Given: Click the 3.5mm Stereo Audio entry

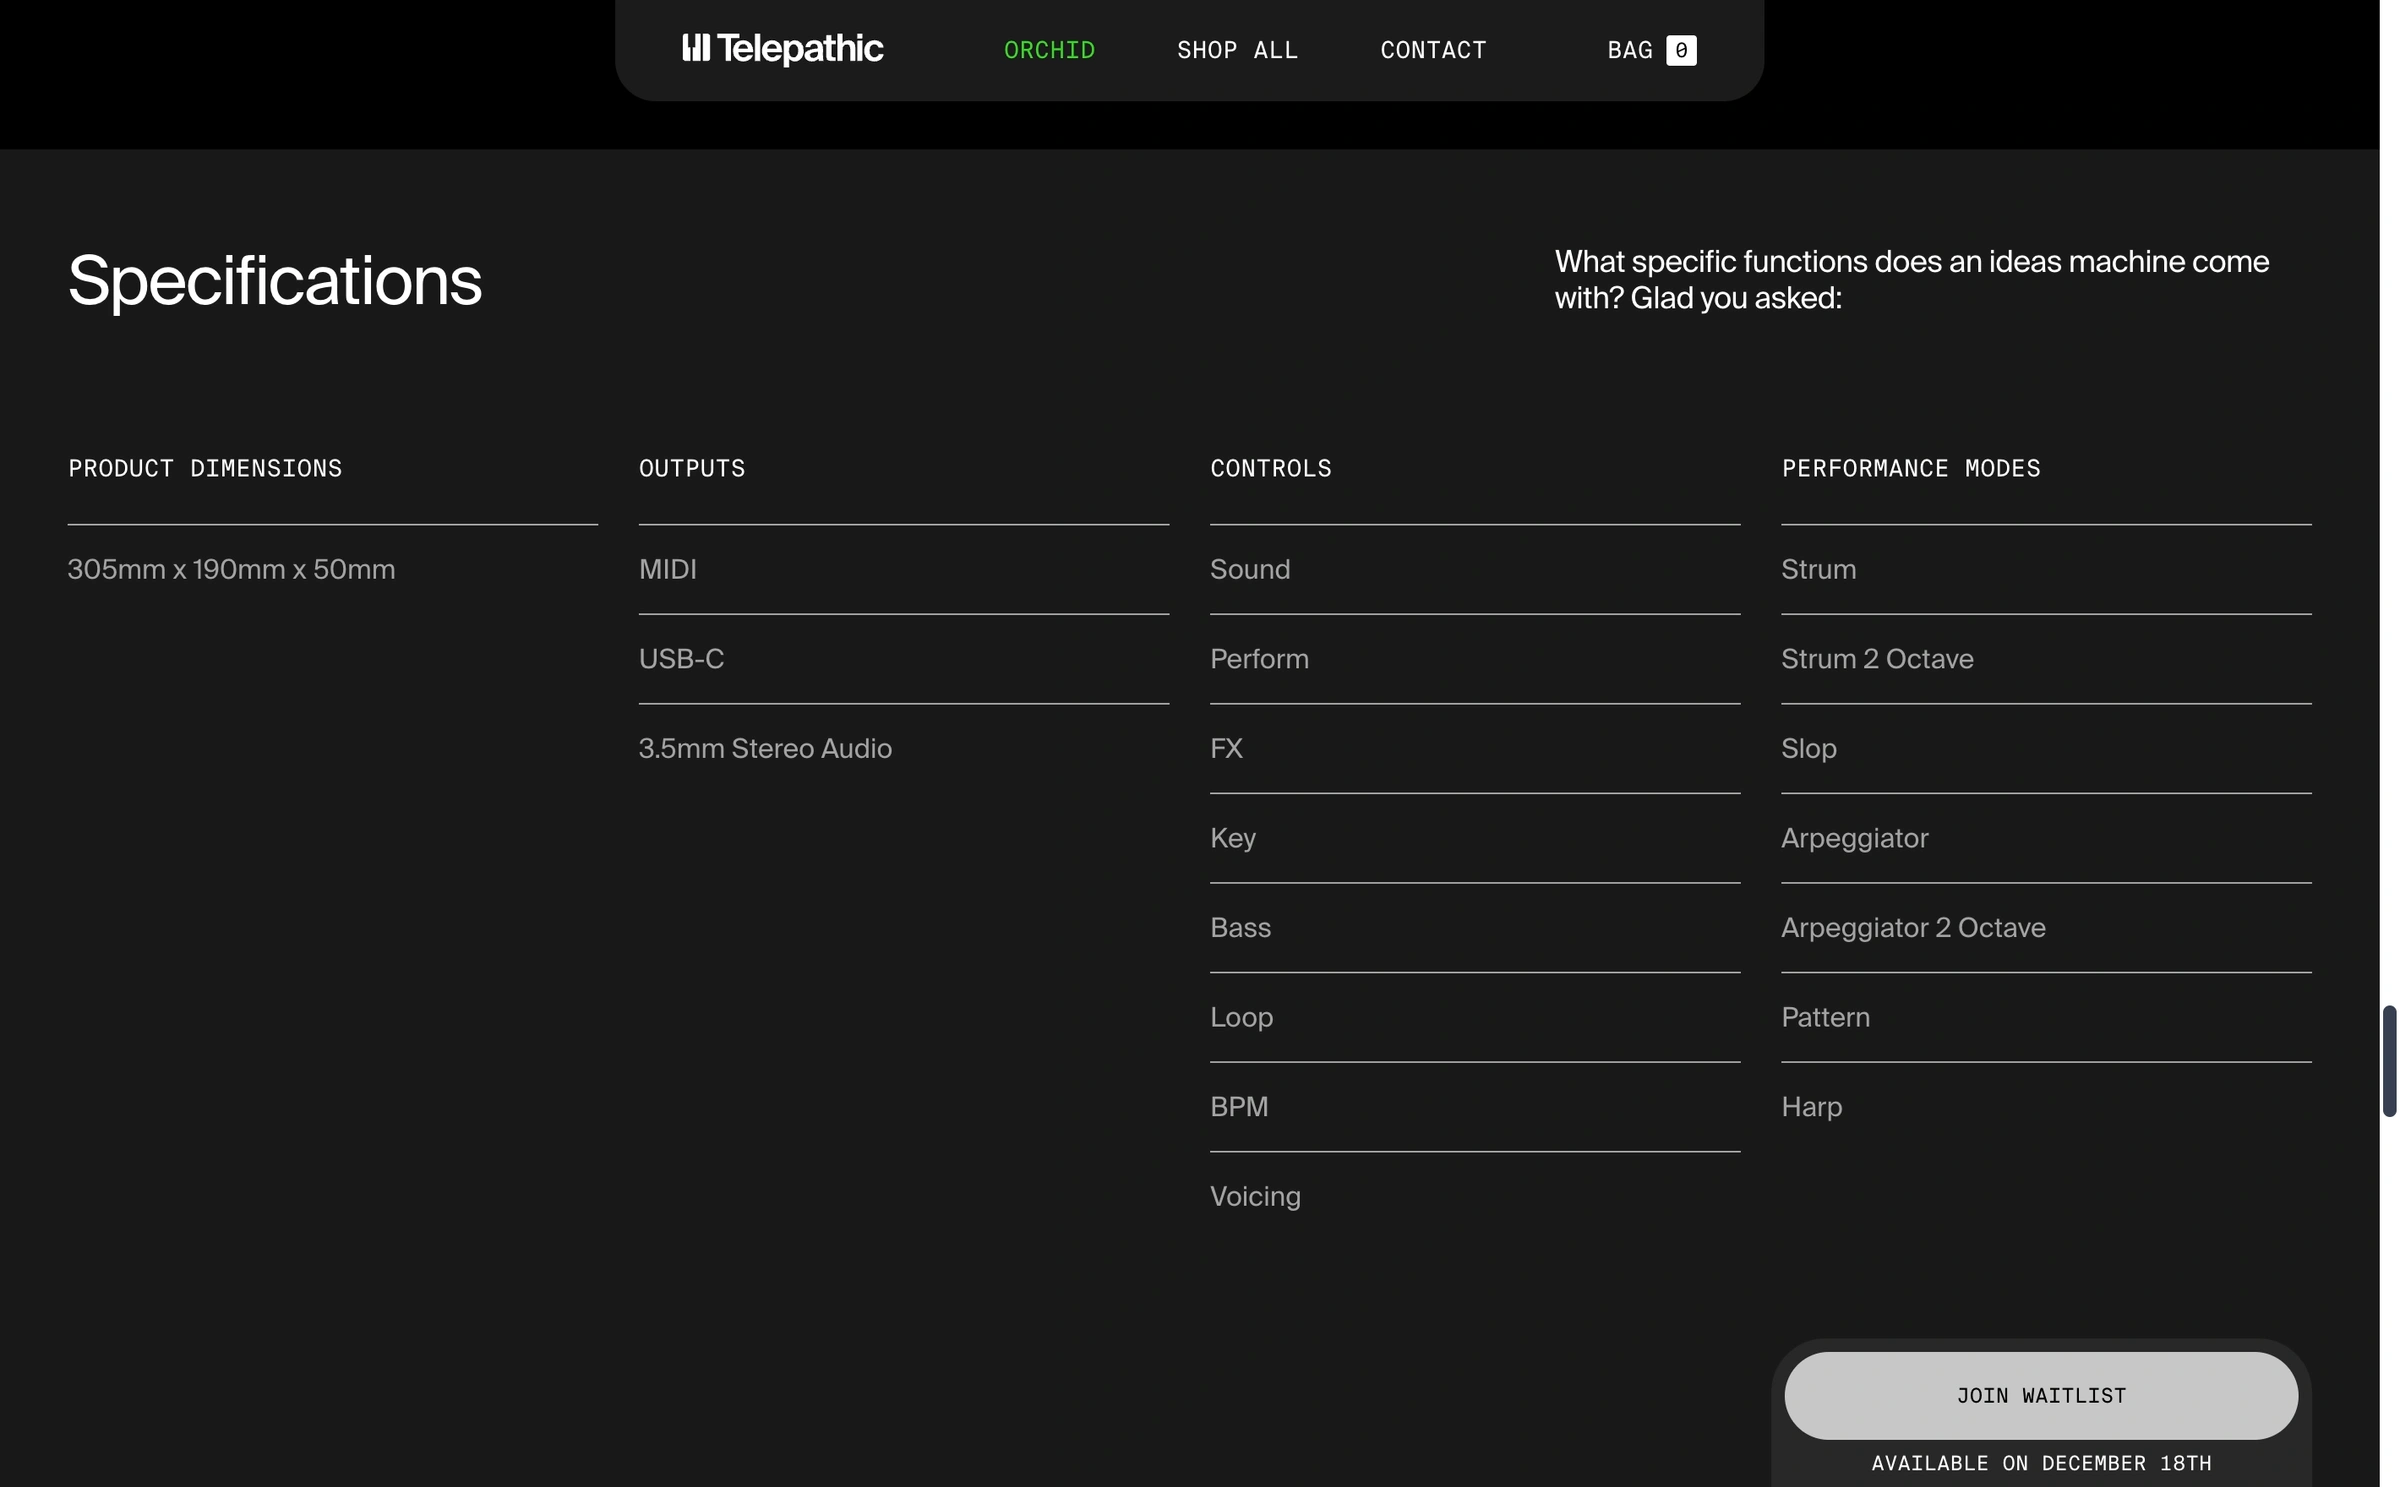Looking at the screenshot, I should (x=764, y=748).
